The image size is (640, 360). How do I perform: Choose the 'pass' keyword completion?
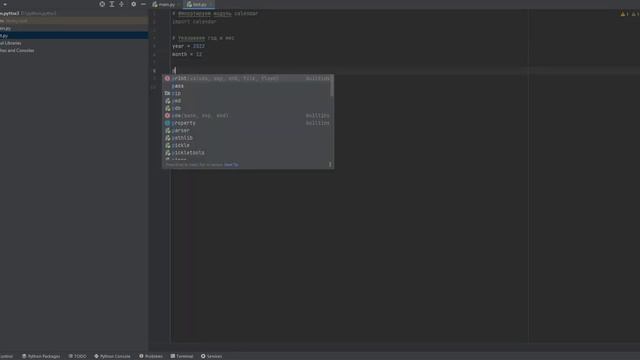pyautogui.click(x=247, y=86)
